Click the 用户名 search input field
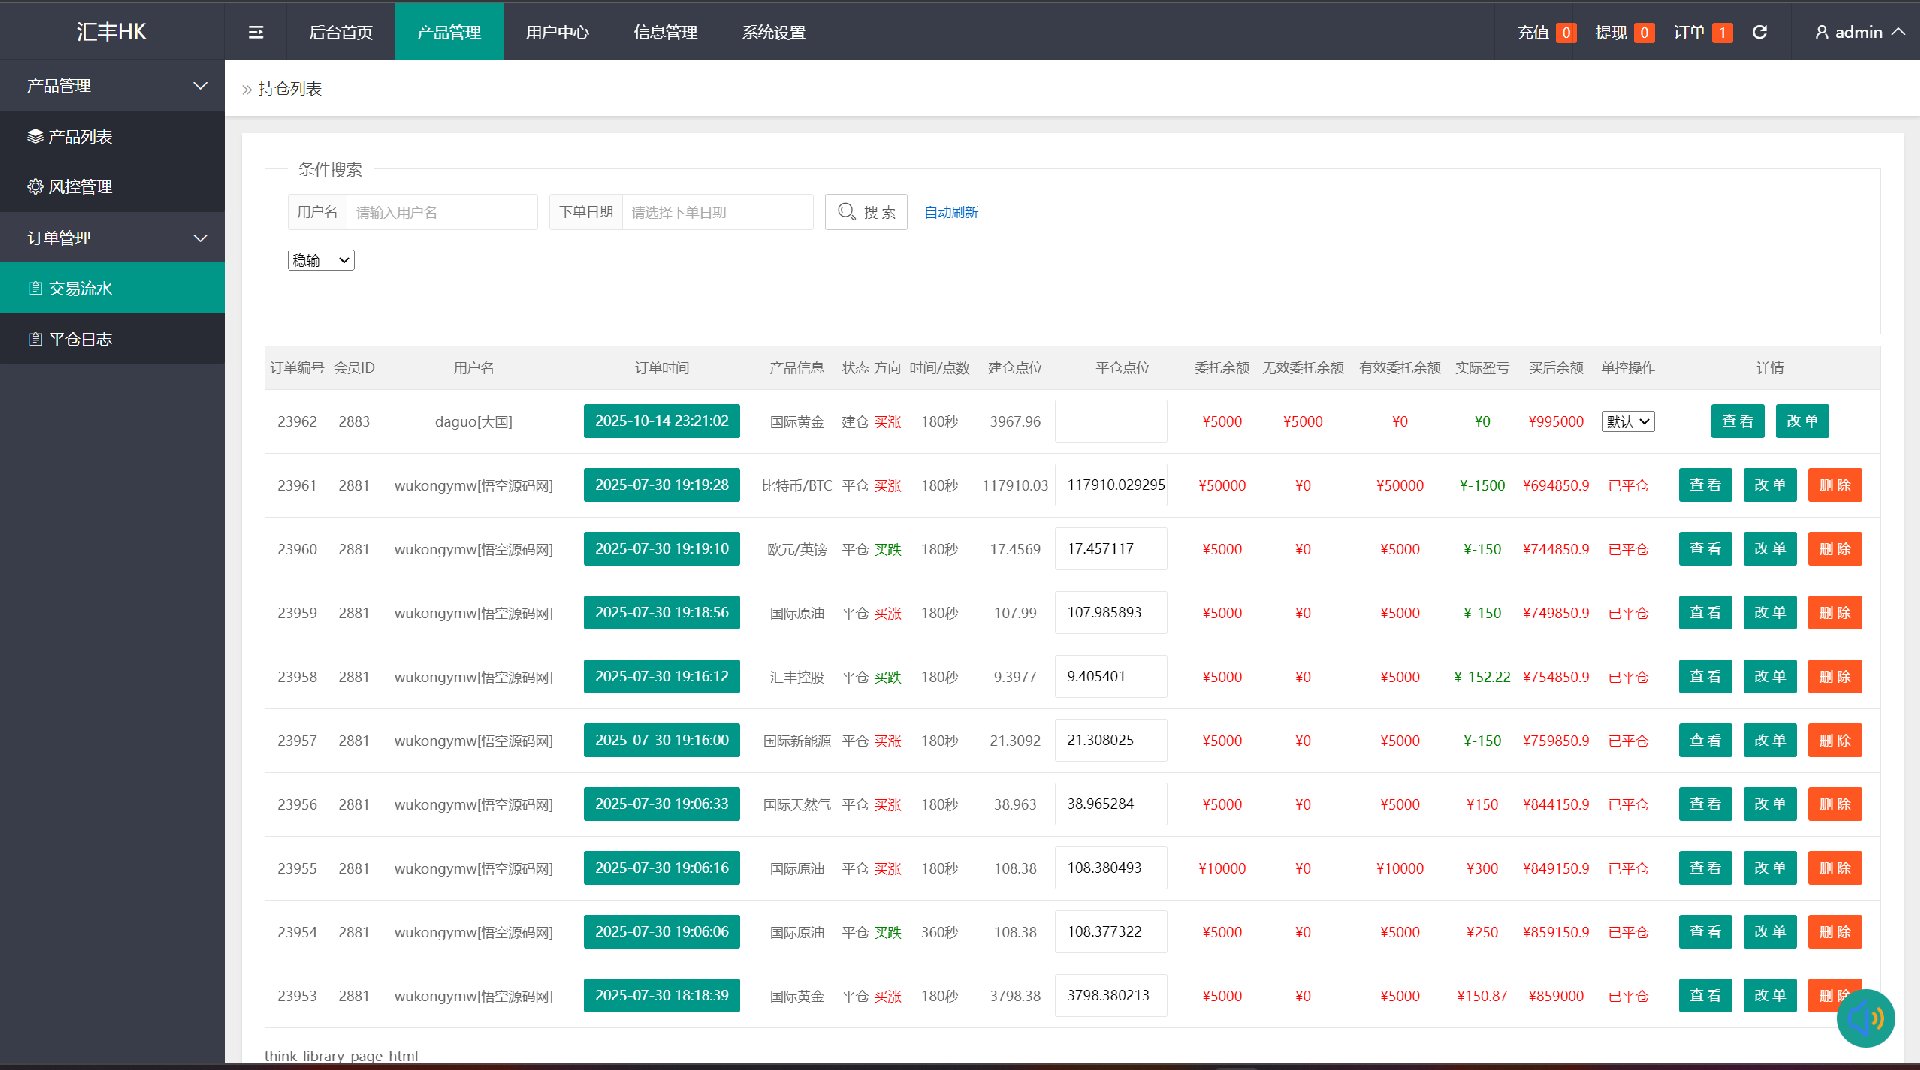Screen dimensions: 1920x1070 click(x=440, y=213)
